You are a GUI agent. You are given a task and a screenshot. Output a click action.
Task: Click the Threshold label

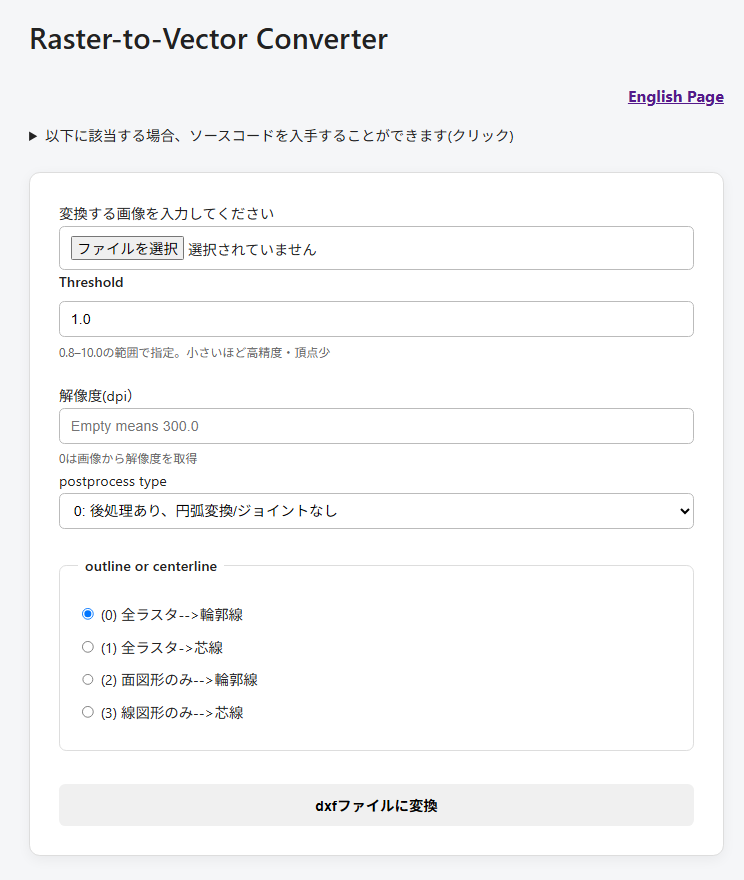click(x=91, y=282)
